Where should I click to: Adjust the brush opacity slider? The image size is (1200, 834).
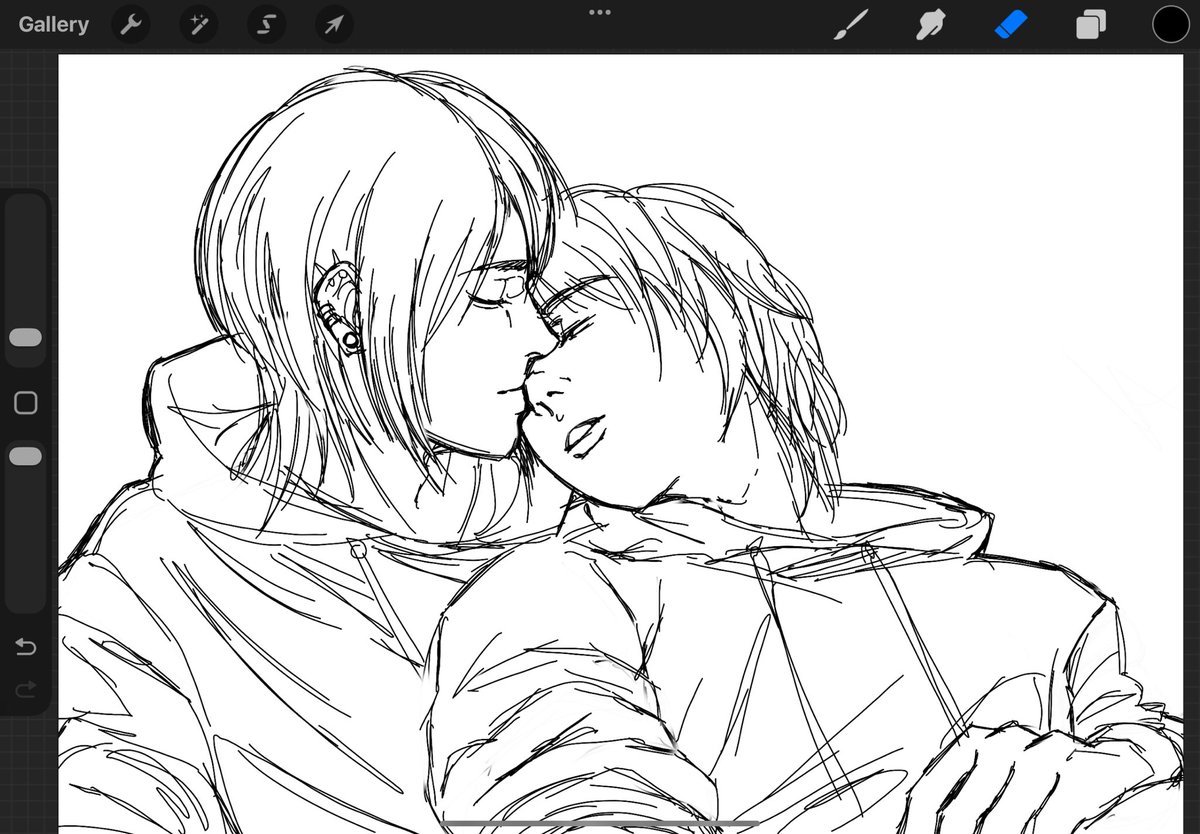tap(26, 456)
